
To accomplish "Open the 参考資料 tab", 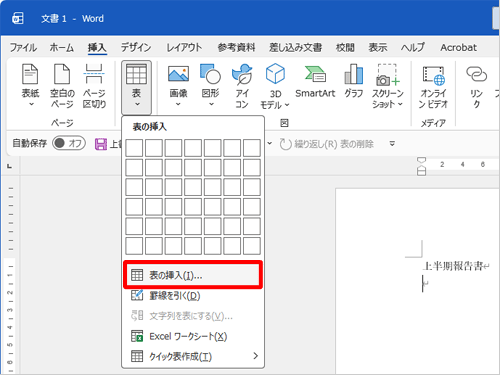I will point(236,48).
